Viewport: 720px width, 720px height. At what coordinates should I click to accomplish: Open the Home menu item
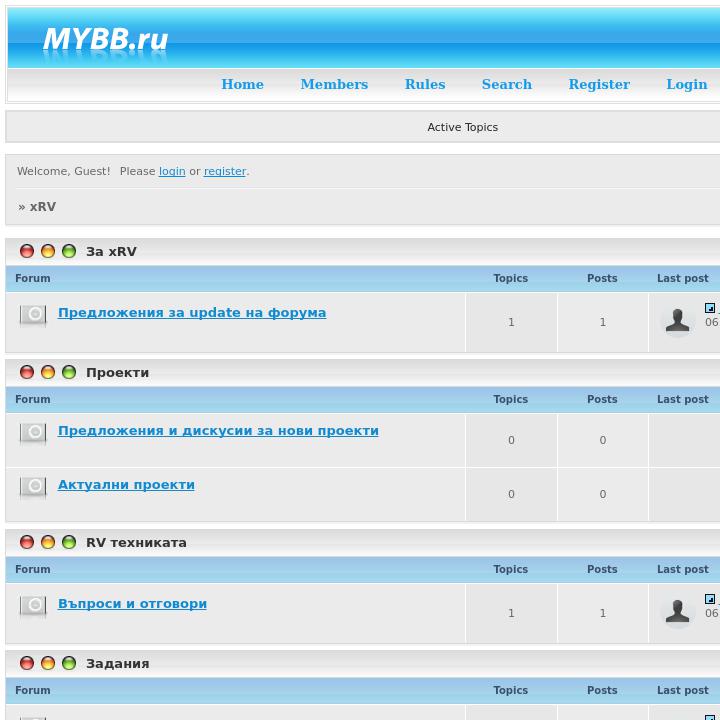click(x=242, y=85)
